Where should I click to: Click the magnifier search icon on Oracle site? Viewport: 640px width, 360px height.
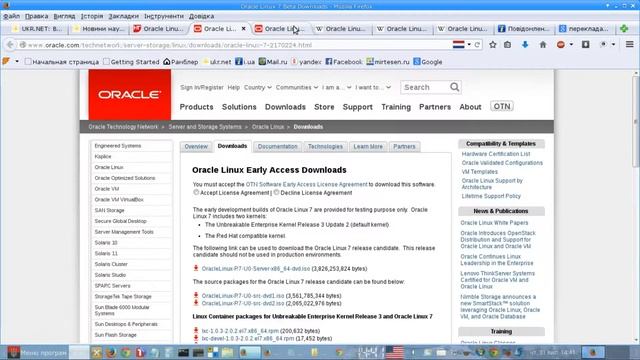pos(454,87)
